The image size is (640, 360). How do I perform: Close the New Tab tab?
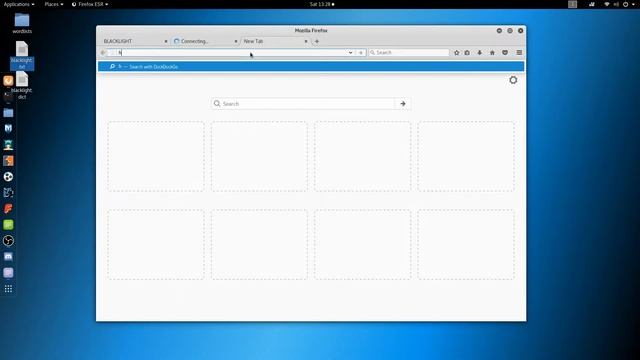pyautogui.click(x=306, y=41)
